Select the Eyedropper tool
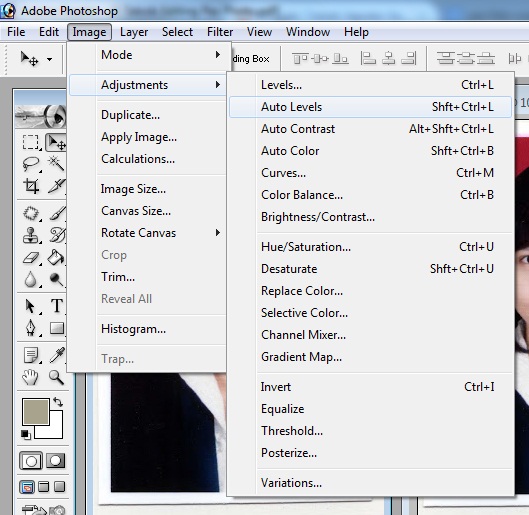This screenshot has height=515, width=529. pyautogui.click(x=57, y=355)
